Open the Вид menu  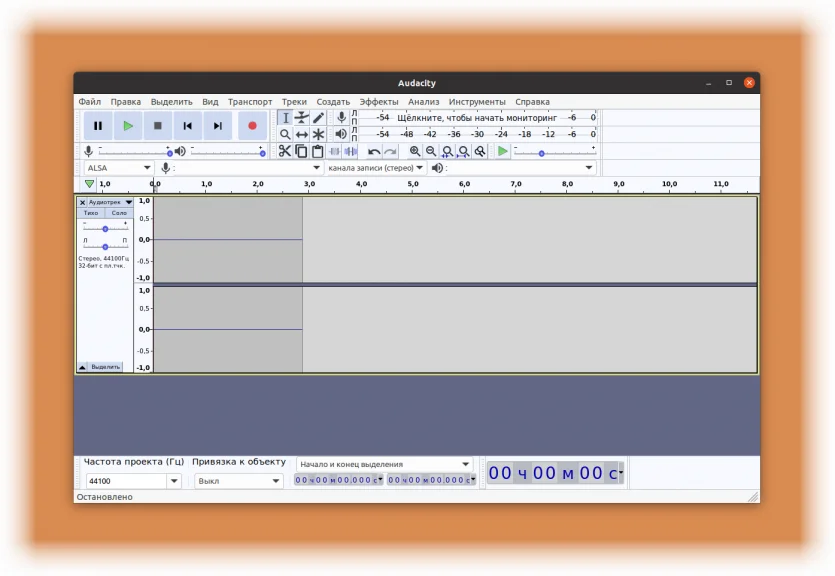(x=210, y=102)
